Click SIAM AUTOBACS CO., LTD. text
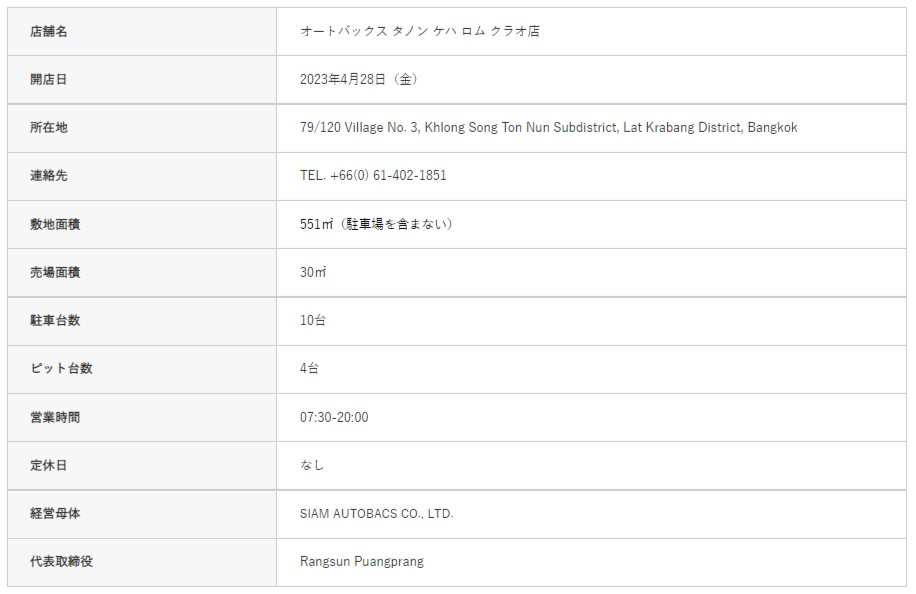This screenshot has height=594, width=916. pos(376,513)
